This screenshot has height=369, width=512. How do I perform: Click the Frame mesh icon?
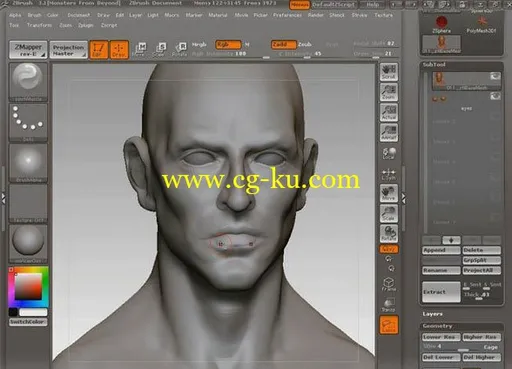pos(389,284)
